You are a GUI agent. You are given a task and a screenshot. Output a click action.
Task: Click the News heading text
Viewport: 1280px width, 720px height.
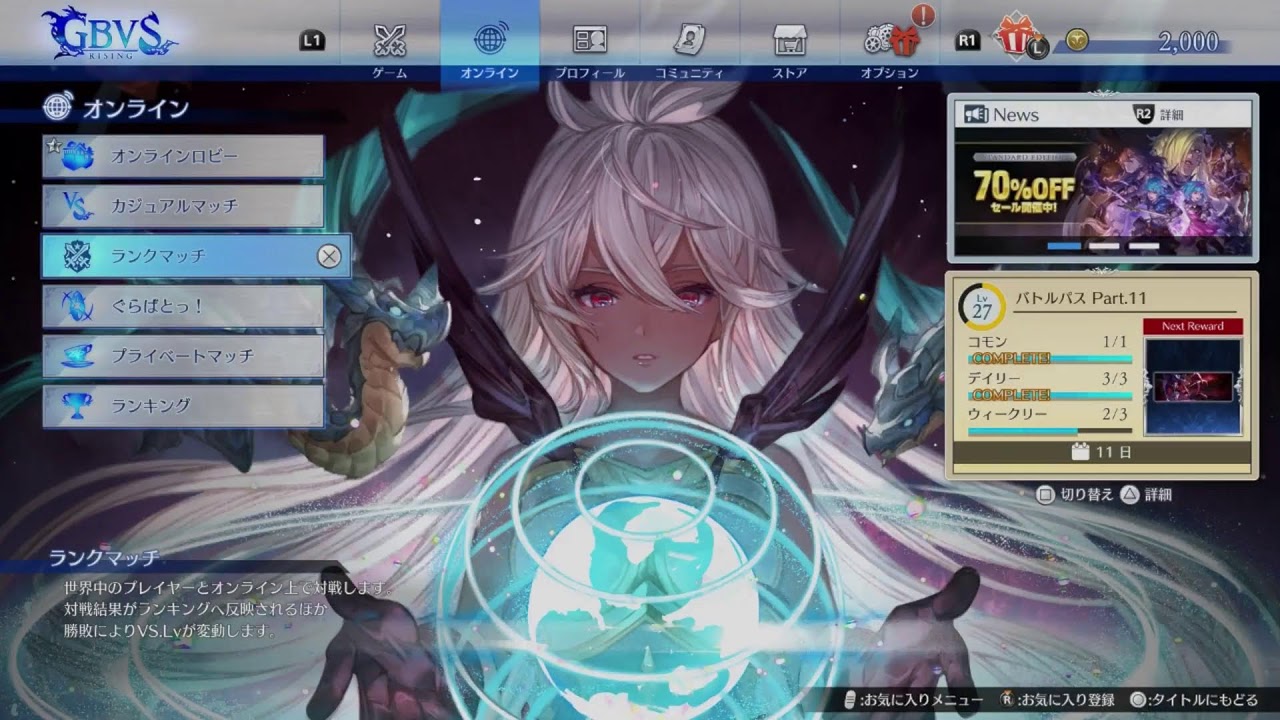click(x=1016, y=114)
